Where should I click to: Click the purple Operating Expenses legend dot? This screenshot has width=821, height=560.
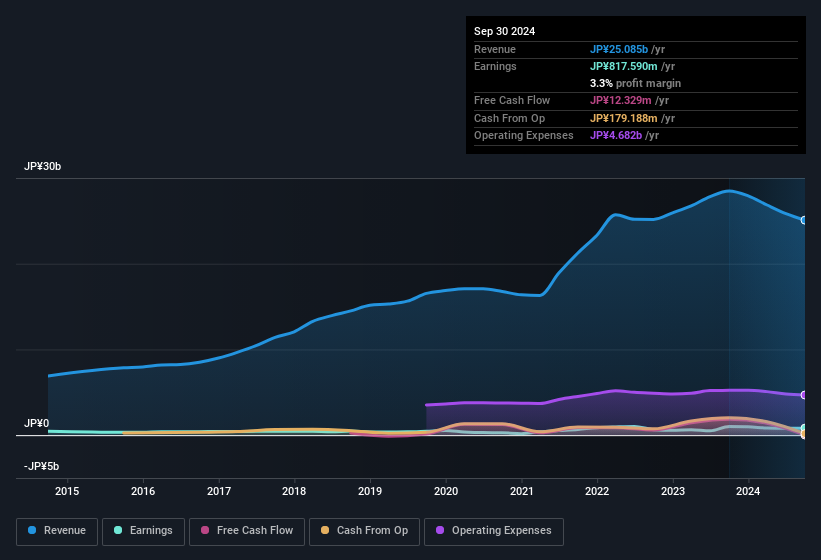440,530
